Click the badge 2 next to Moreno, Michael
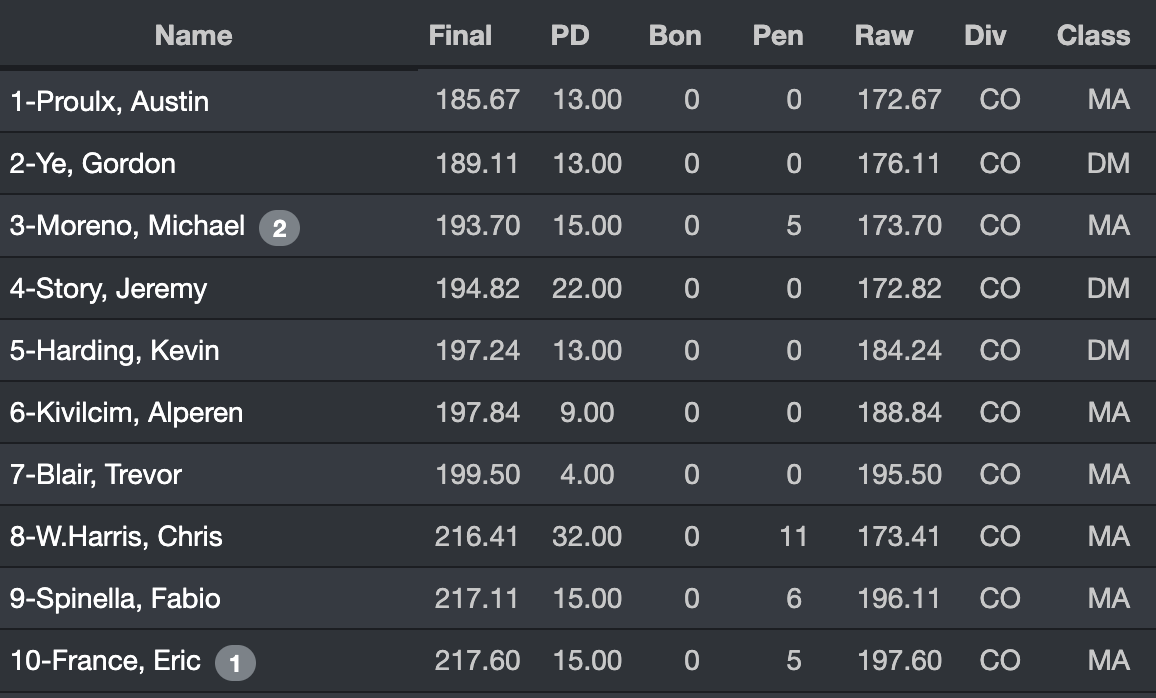Image resolution: width=1156 pixels, height=698 pixels. click(x=279, y=228)
